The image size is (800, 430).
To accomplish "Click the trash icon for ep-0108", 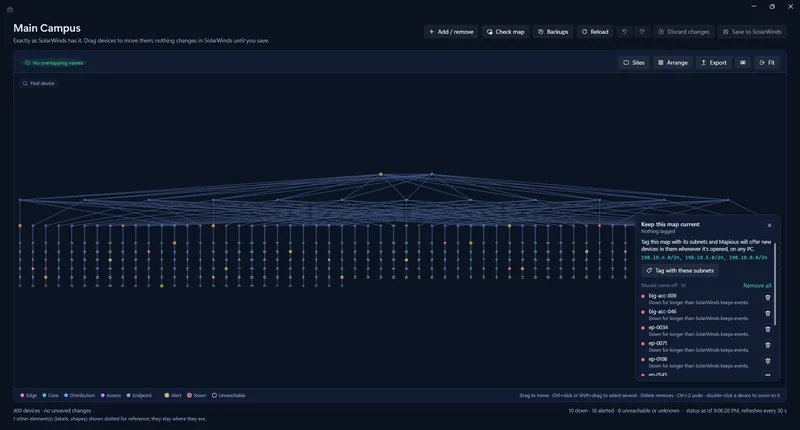I will coord(768,361).
